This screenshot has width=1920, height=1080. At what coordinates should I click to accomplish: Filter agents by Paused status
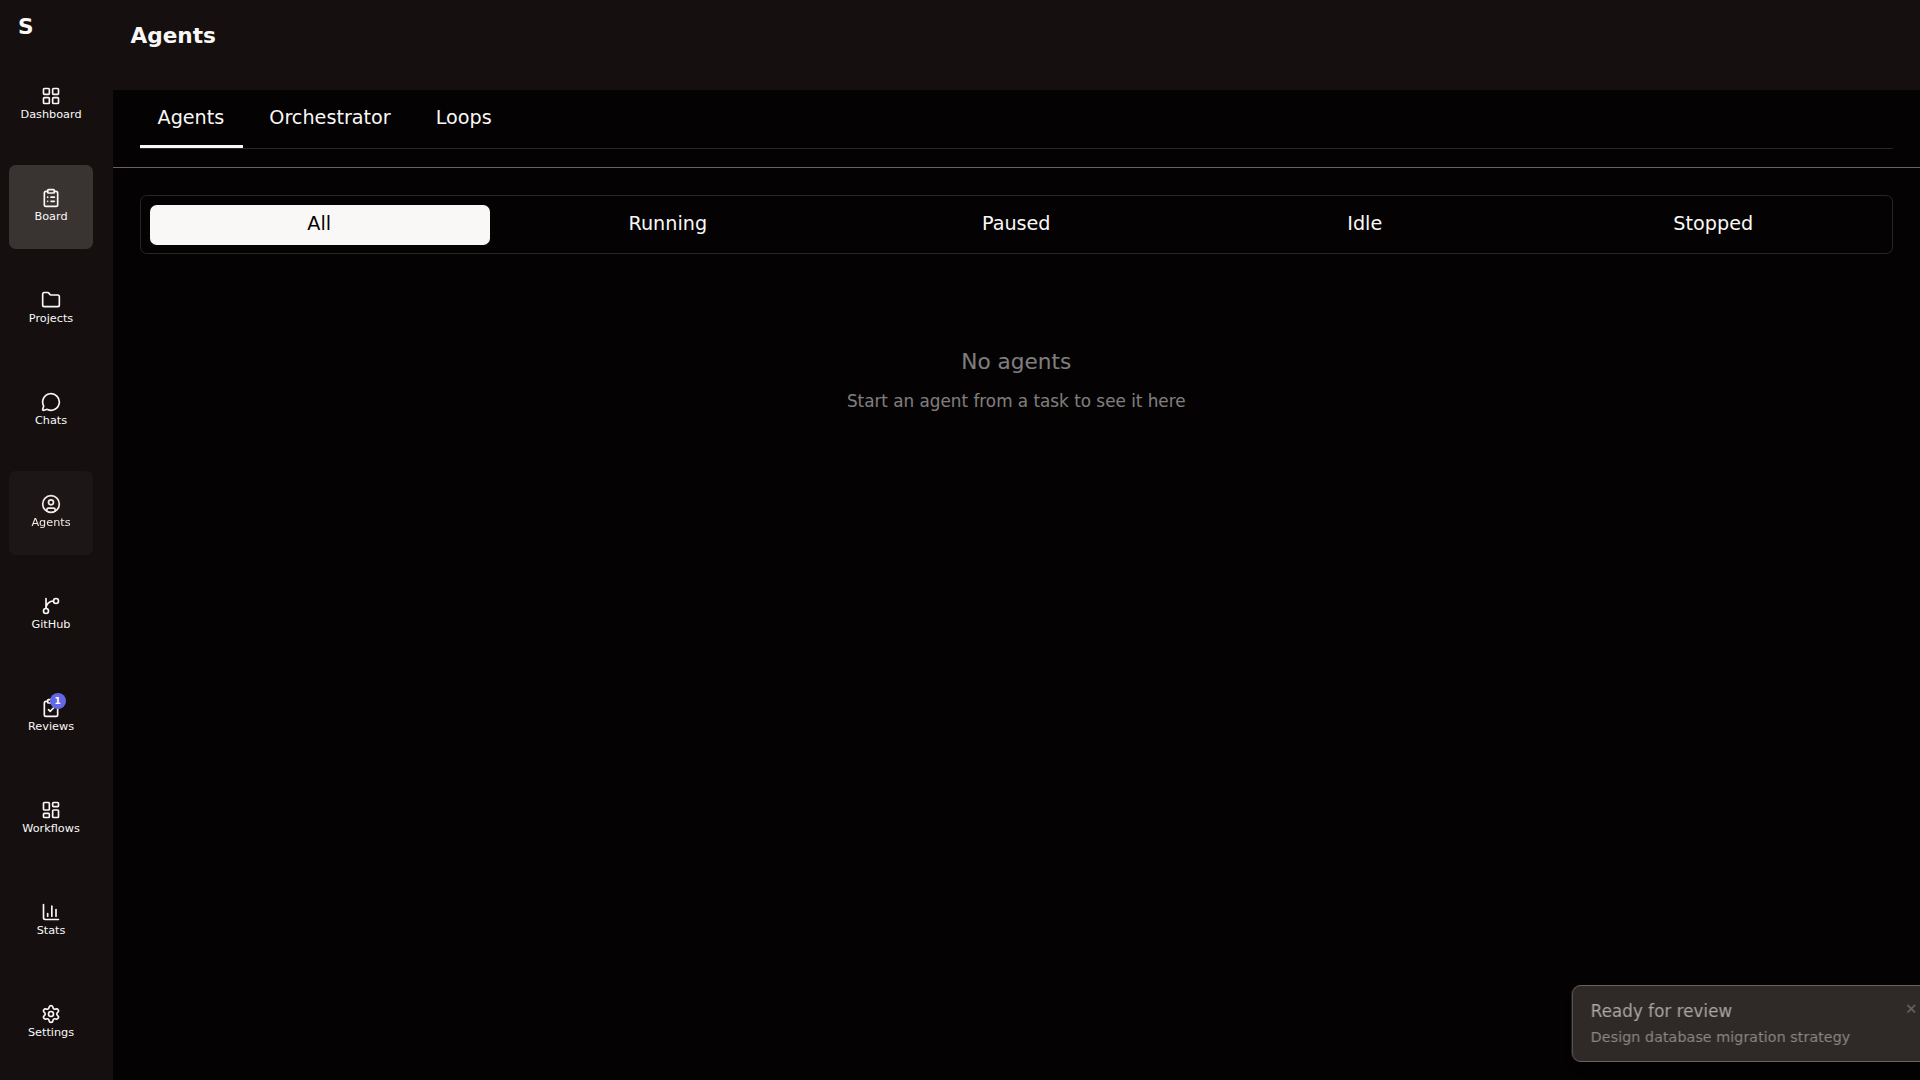pos(1015,223)
